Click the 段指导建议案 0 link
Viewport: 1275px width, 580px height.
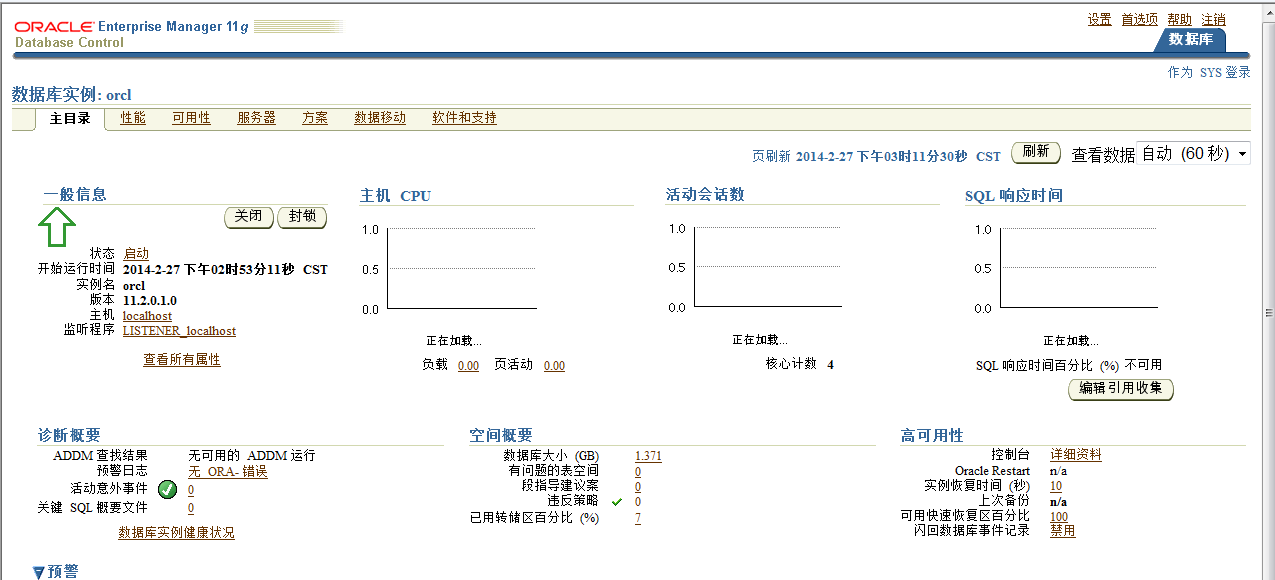tap(638, 486)
